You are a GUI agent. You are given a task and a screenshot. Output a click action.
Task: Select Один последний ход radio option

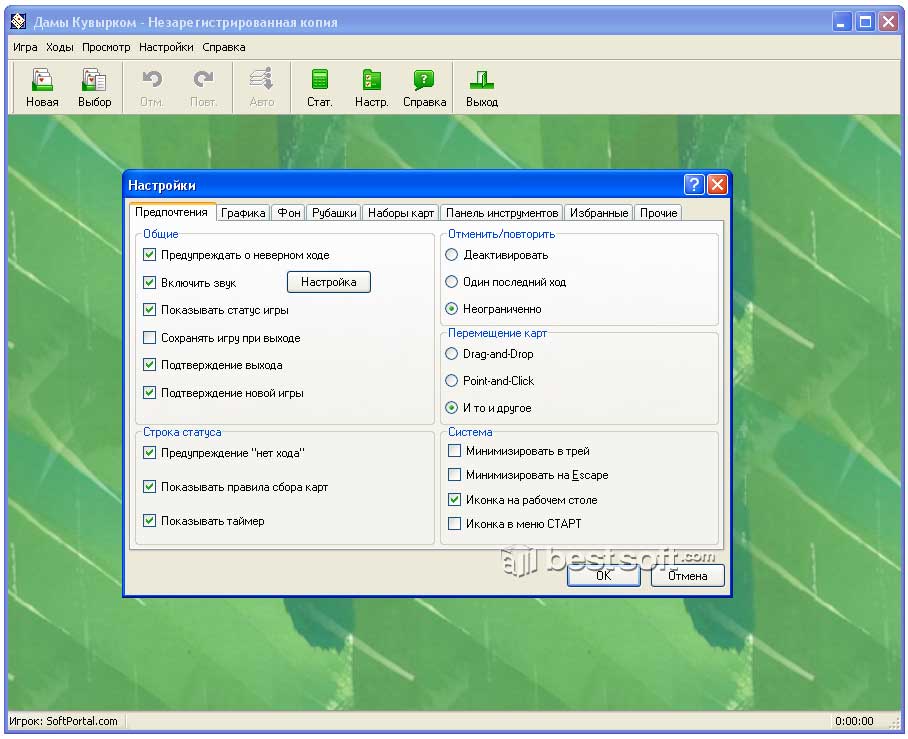452,281
